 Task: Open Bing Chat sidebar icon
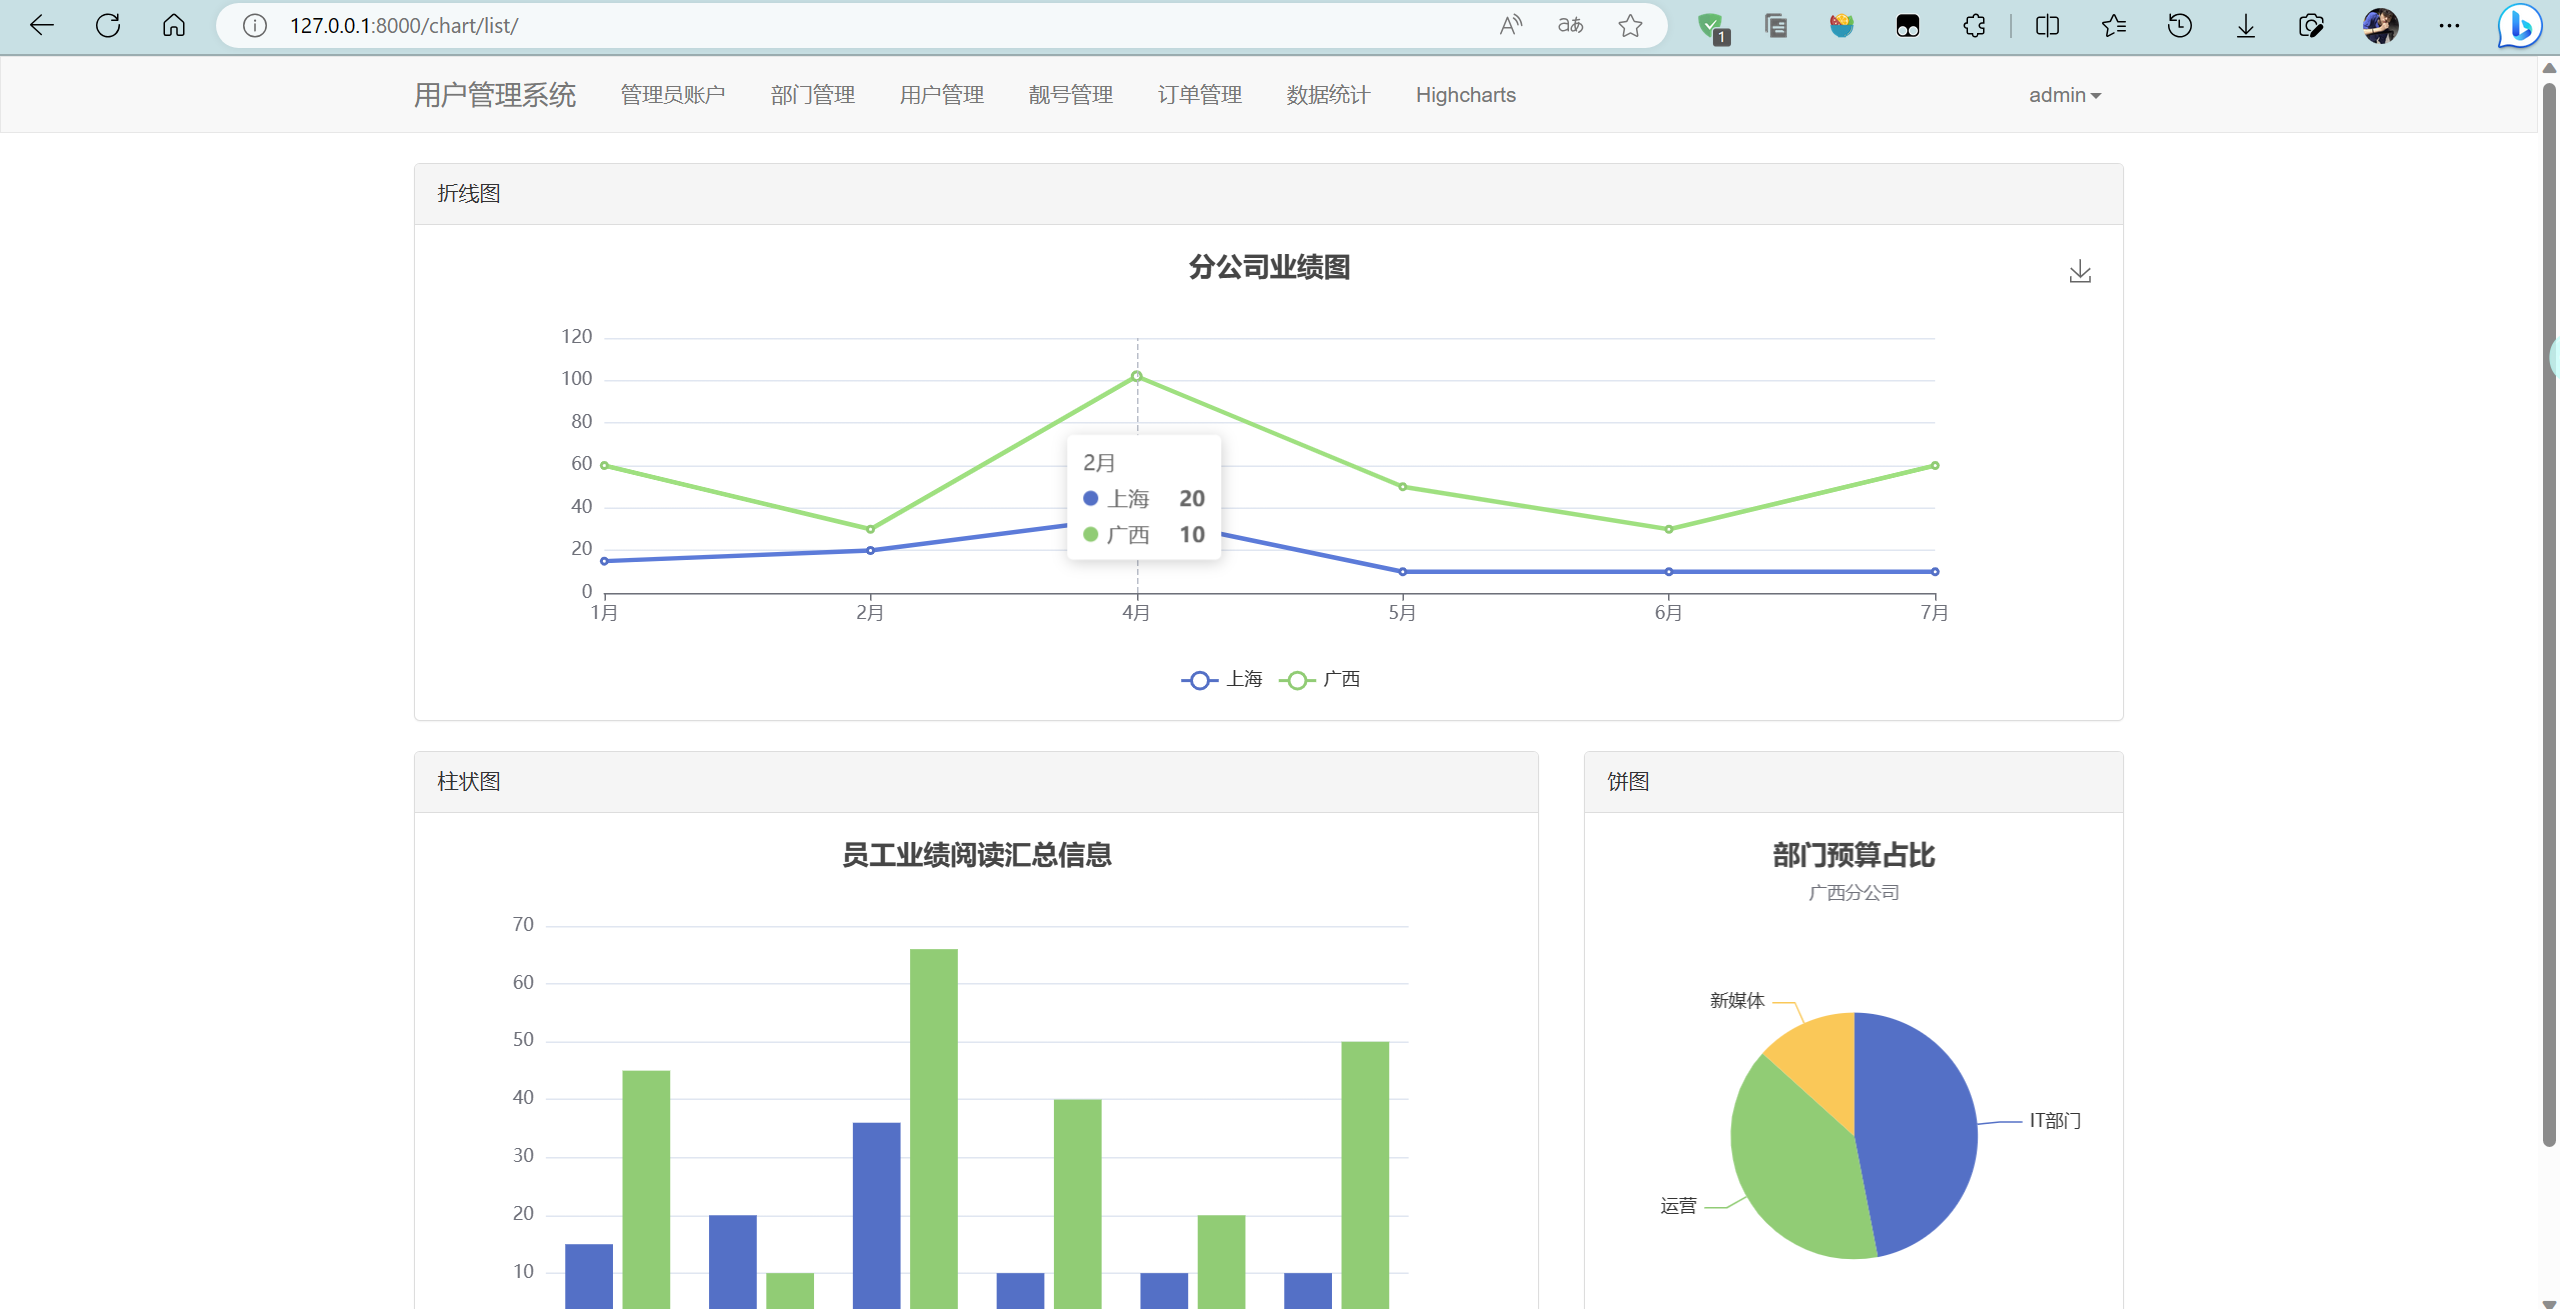click(x=2519, y=25)
